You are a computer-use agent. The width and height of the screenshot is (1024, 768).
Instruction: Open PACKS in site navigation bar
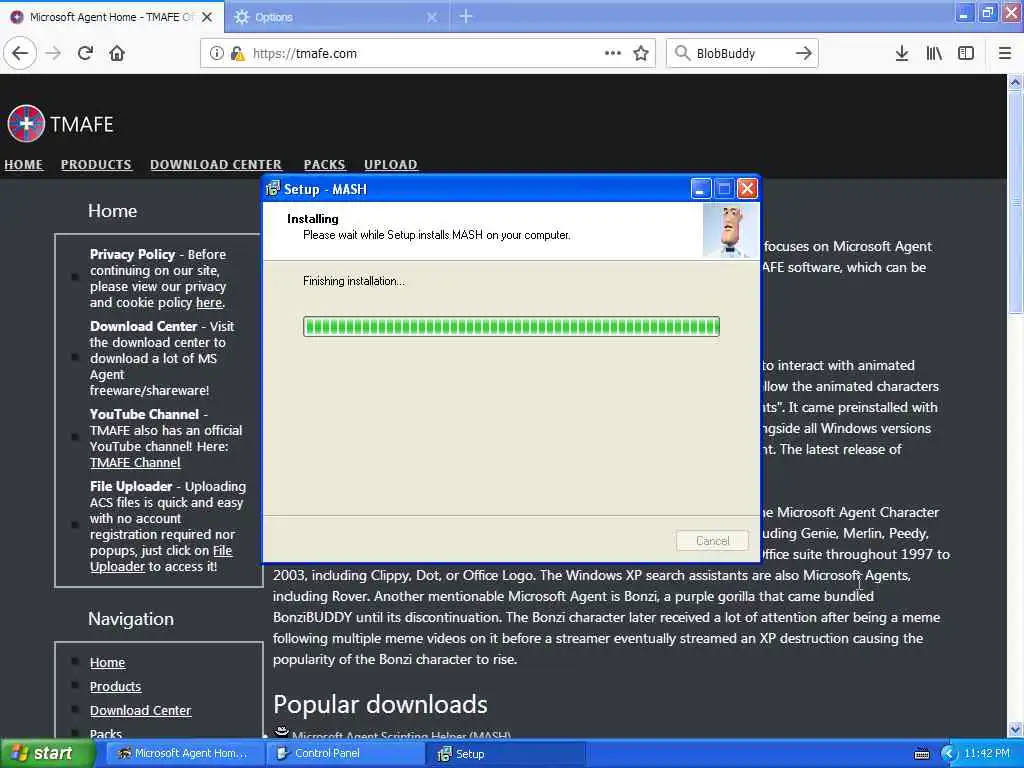click(x=325, y=165)
